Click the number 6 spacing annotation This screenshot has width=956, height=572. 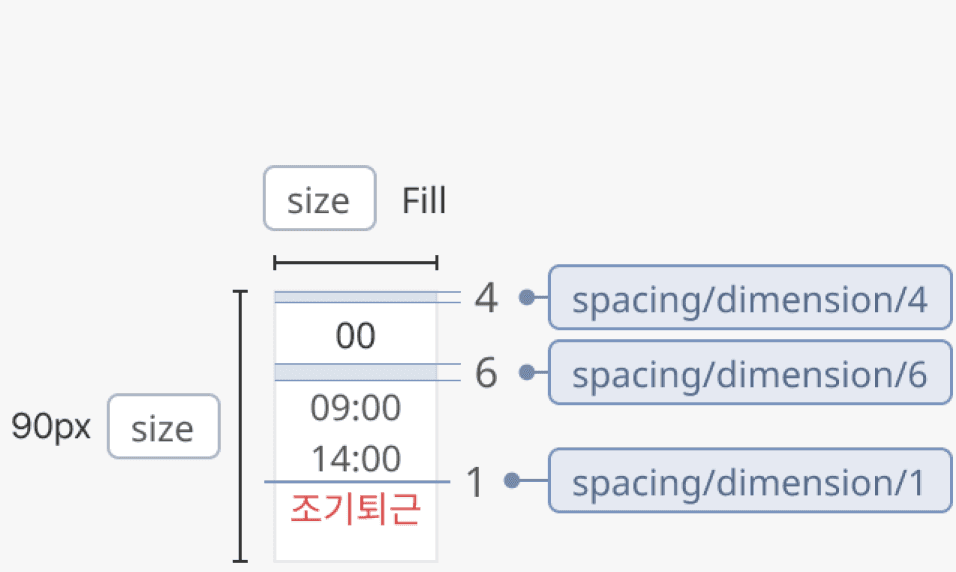(x=486, y=374)
